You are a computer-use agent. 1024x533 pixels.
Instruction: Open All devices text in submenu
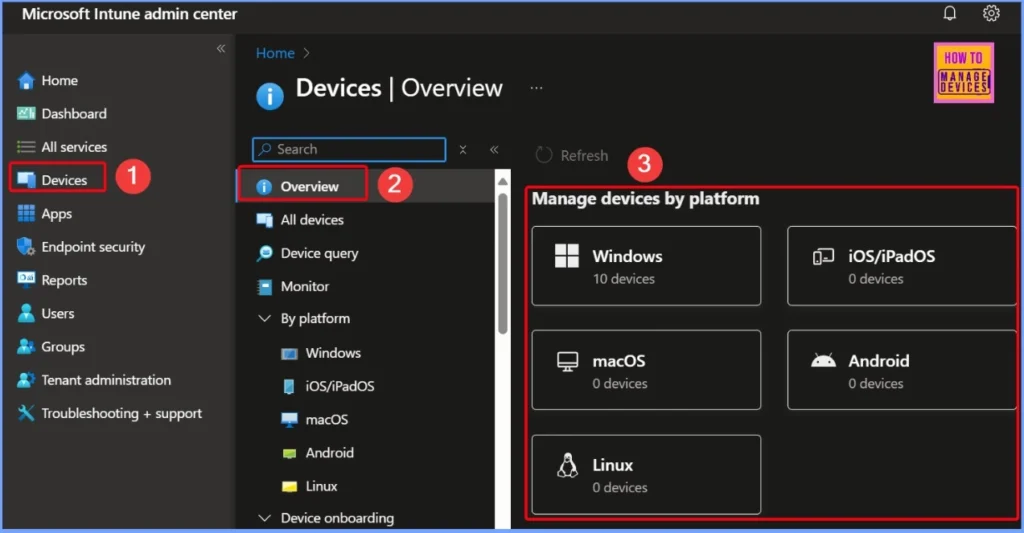[312, 220]
